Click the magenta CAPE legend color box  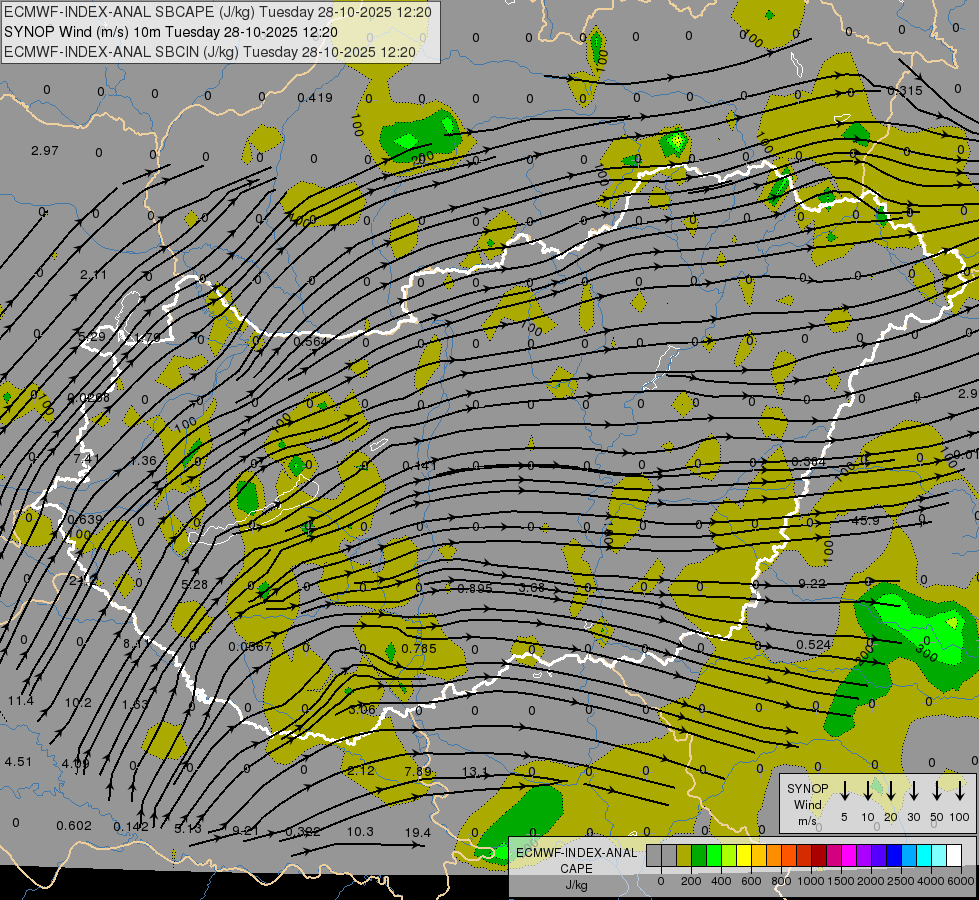coord(850,855)
